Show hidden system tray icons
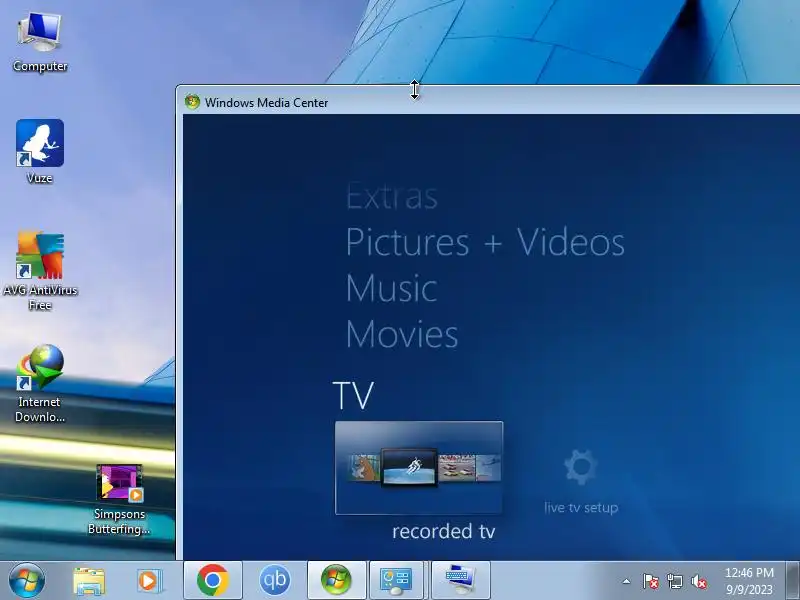Viewport: 800px width, 600px height. (626, 581)
